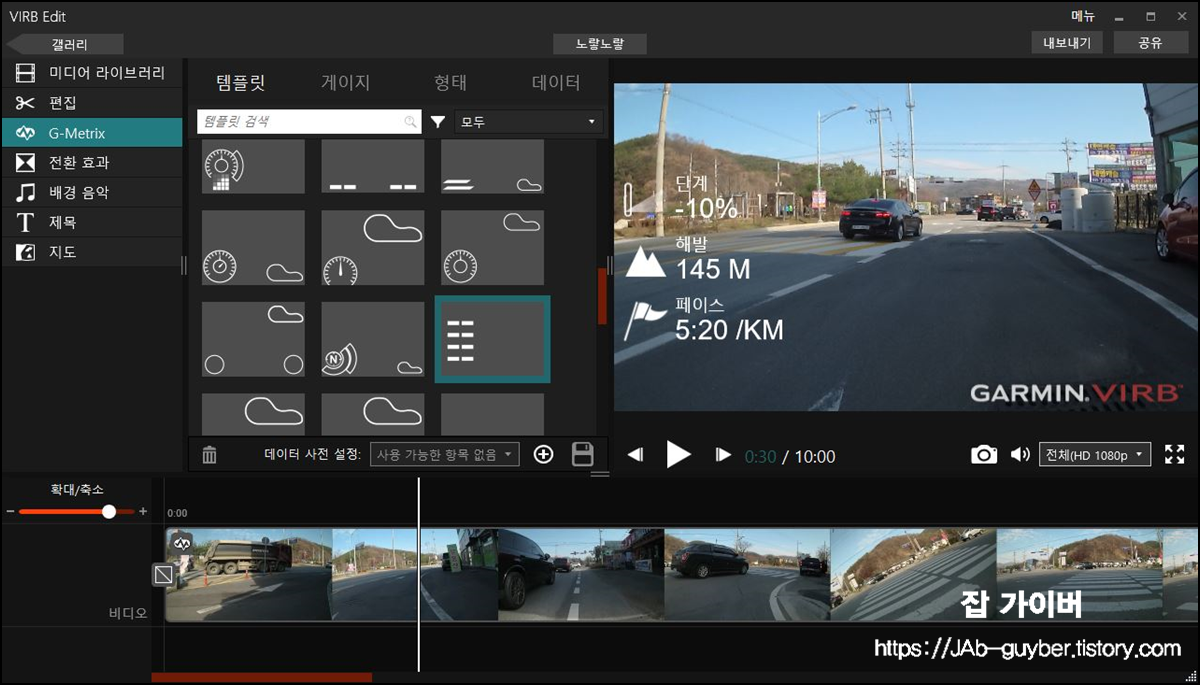Select the template with two dashed bars
Viewport: 1200px width, 685px height.
click(372, 166)
